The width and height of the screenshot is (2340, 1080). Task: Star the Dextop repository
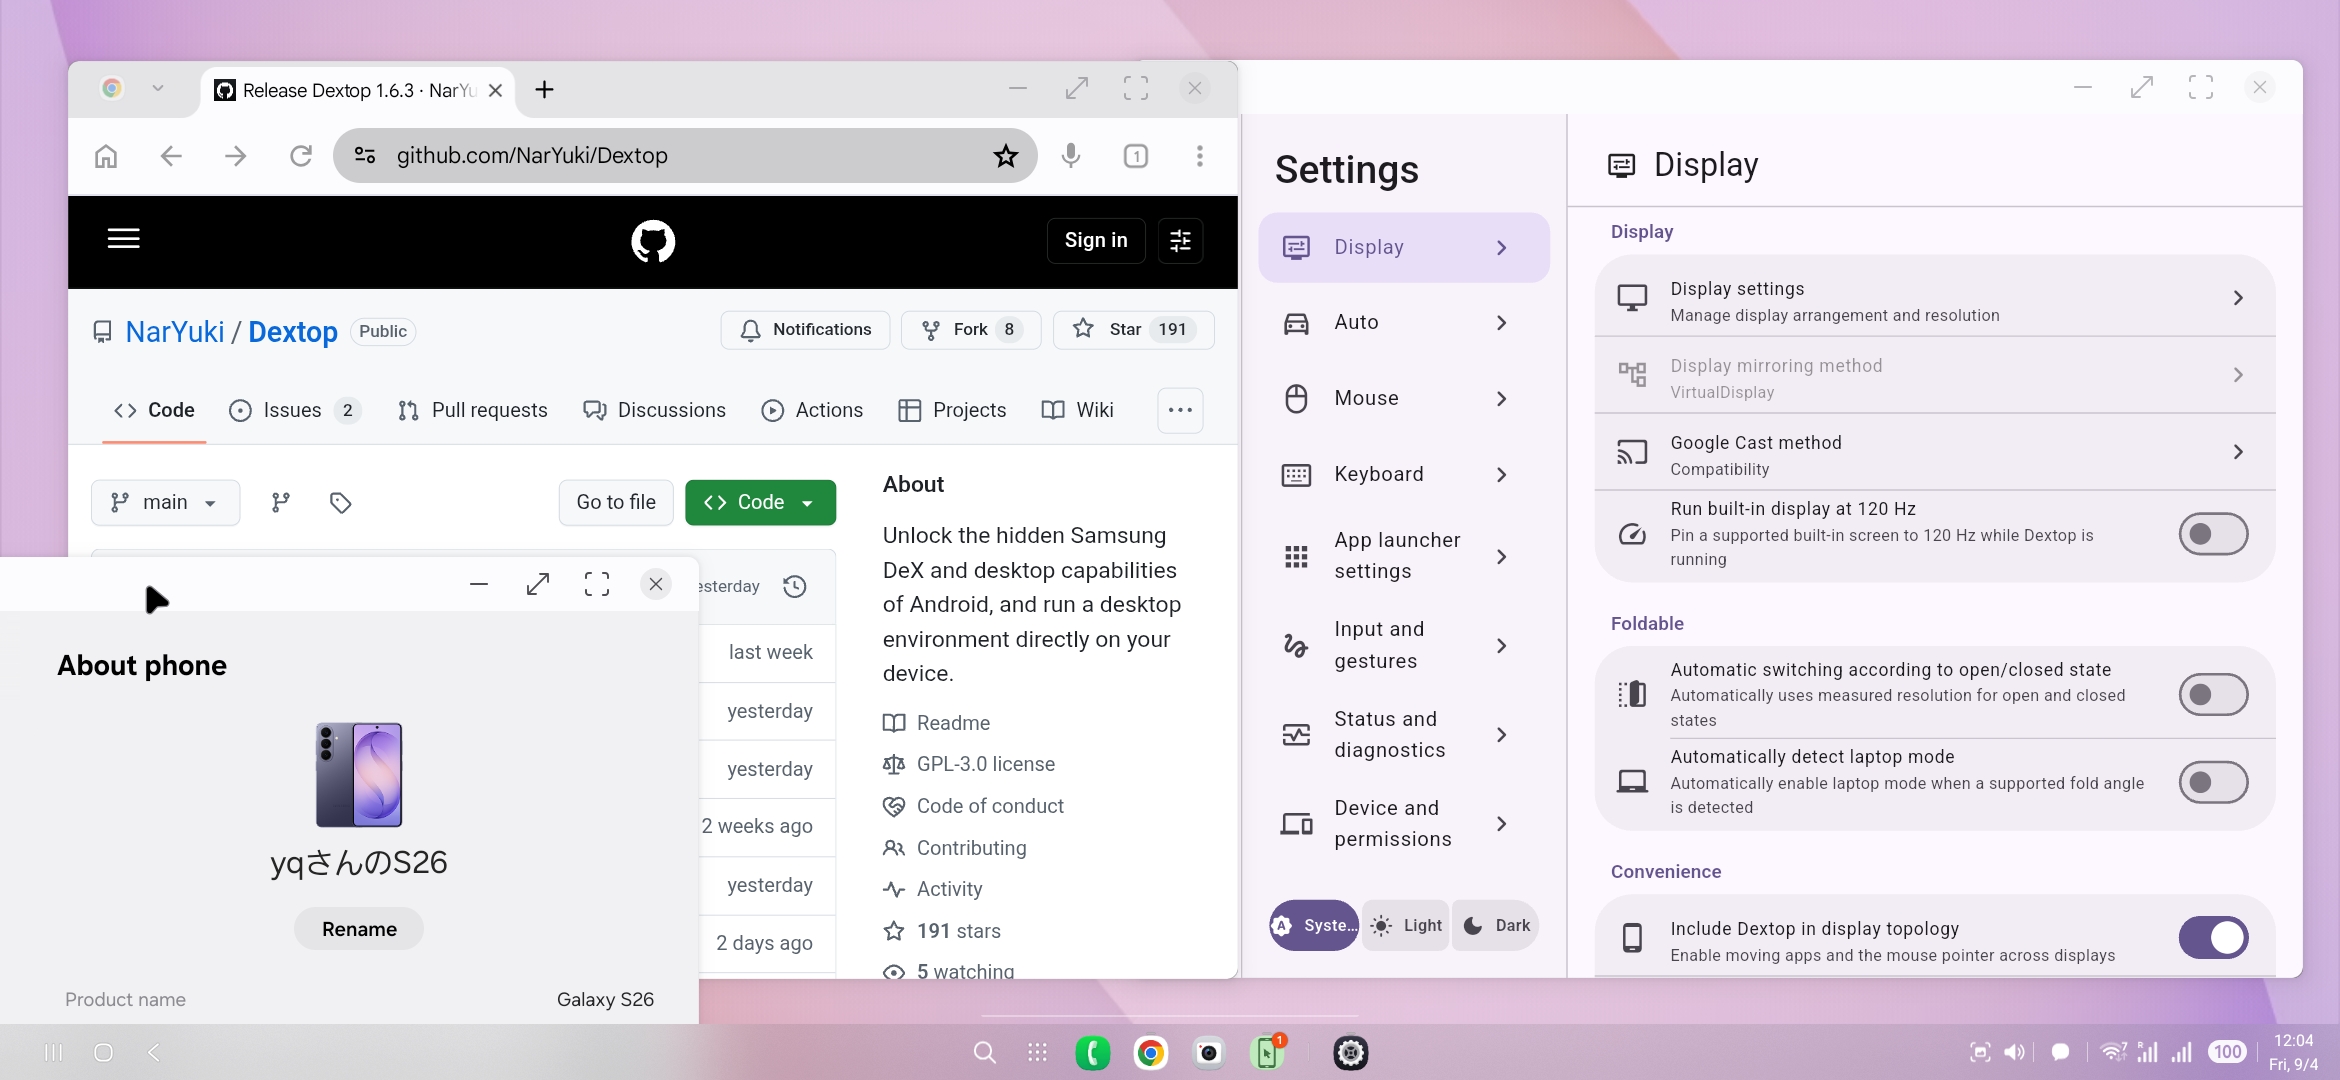coord(1133,330)
